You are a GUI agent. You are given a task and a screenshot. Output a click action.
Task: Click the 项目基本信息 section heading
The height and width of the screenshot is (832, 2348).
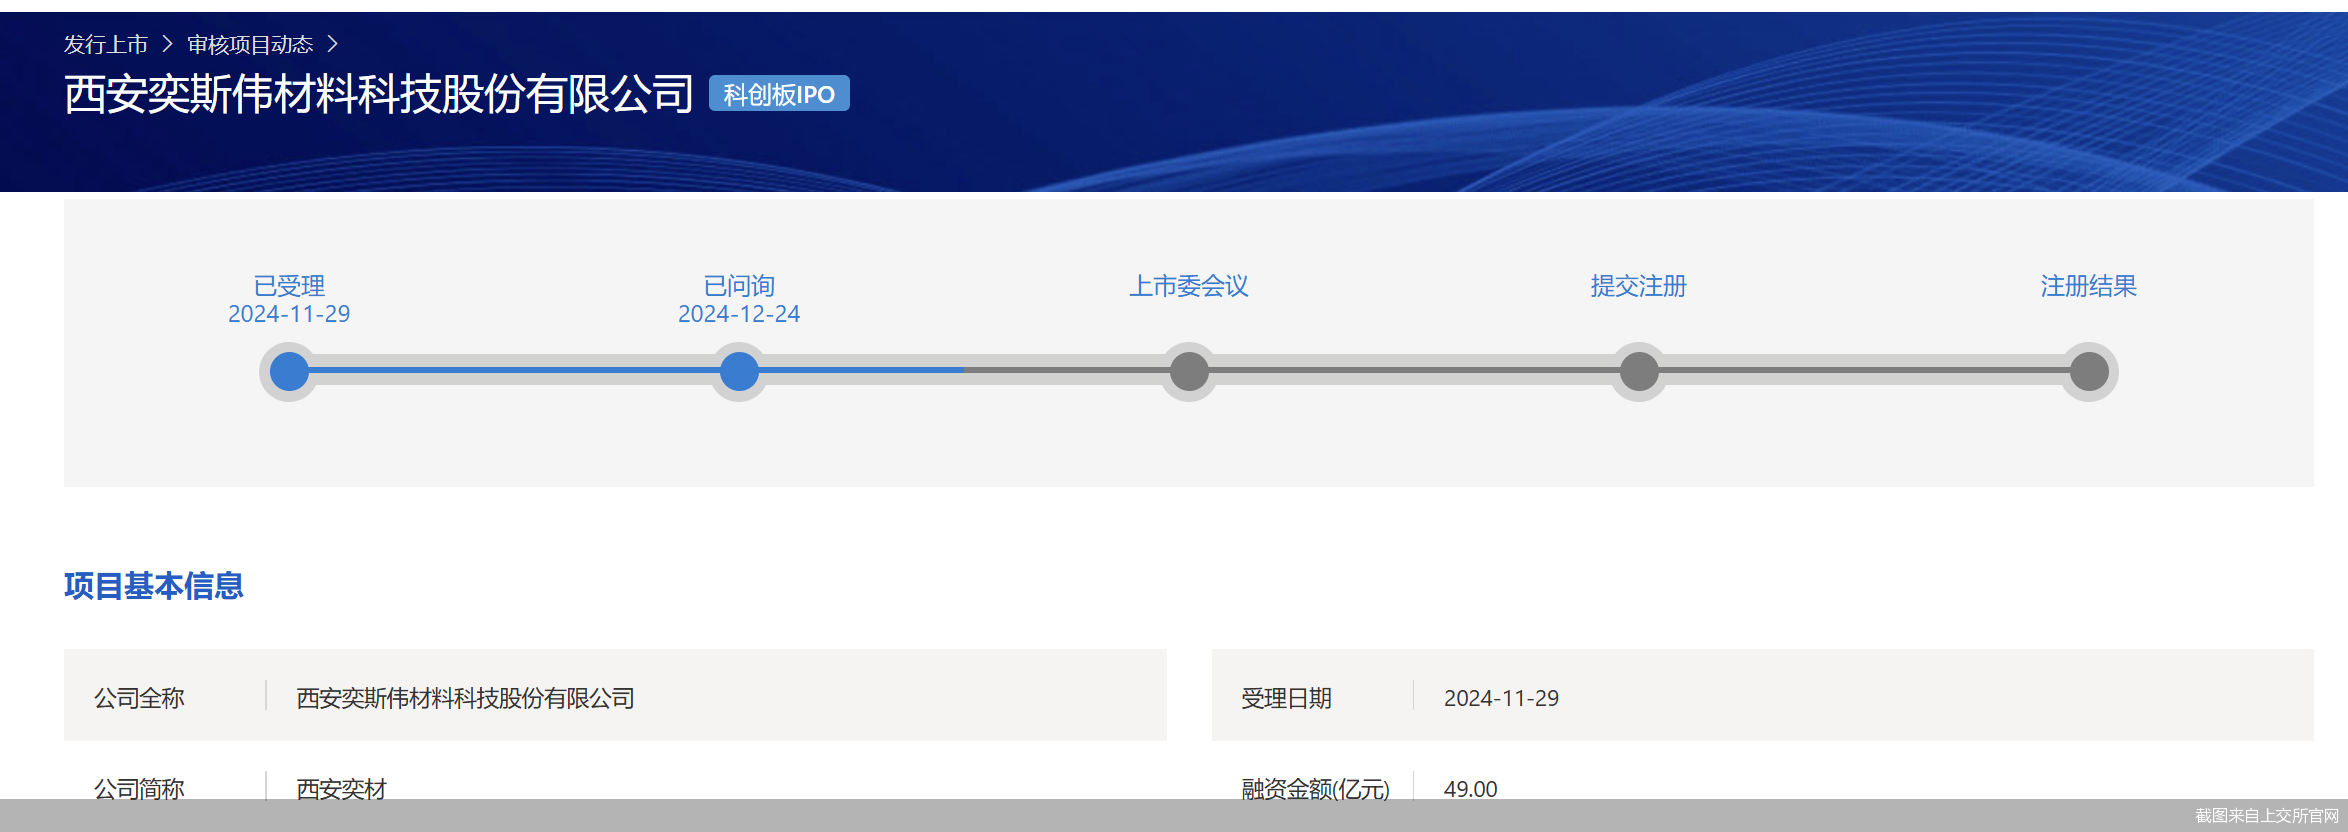154,586
